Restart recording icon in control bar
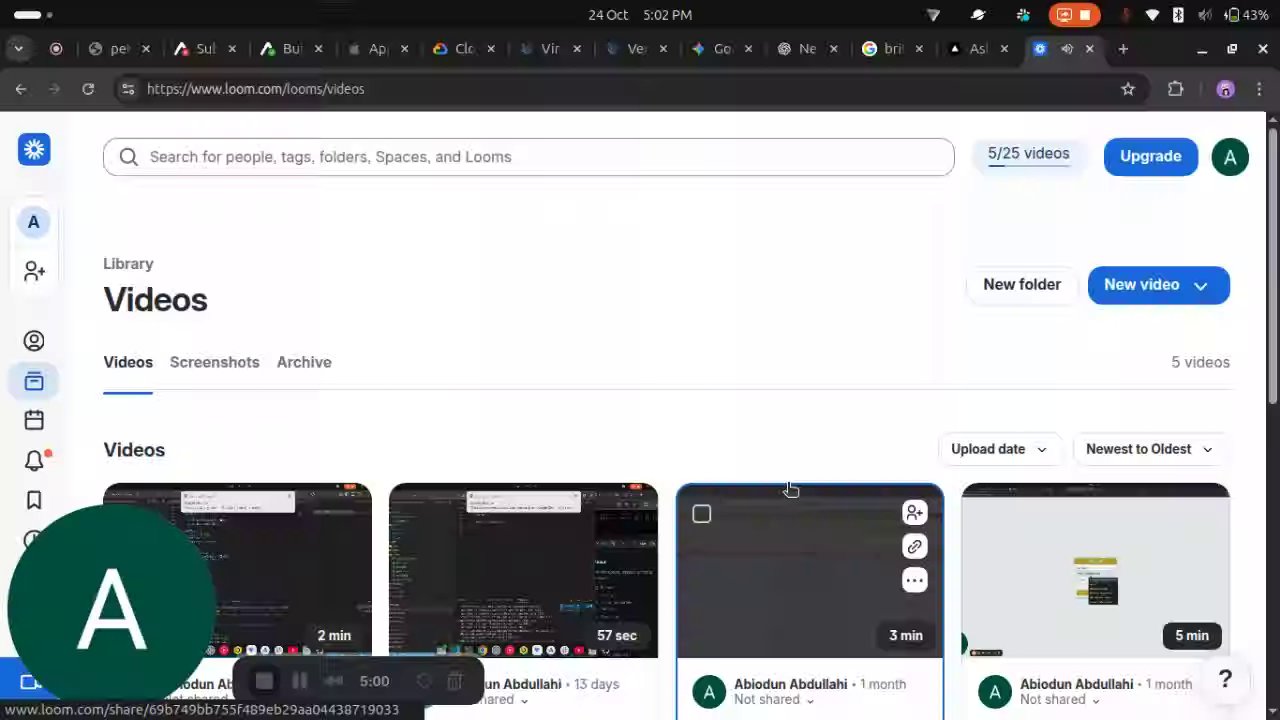The width and height of the screenshot is (1280, 720). [424, 681]
